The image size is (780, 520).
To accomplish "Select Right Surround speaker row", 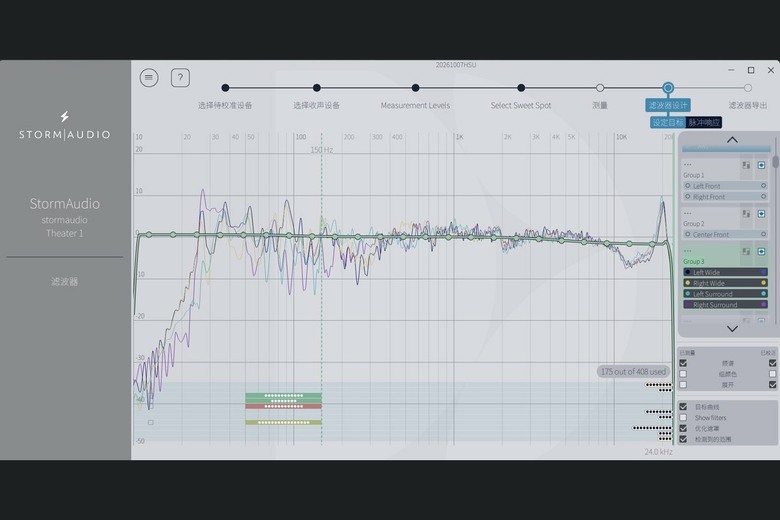I will (x=725, y=305).
